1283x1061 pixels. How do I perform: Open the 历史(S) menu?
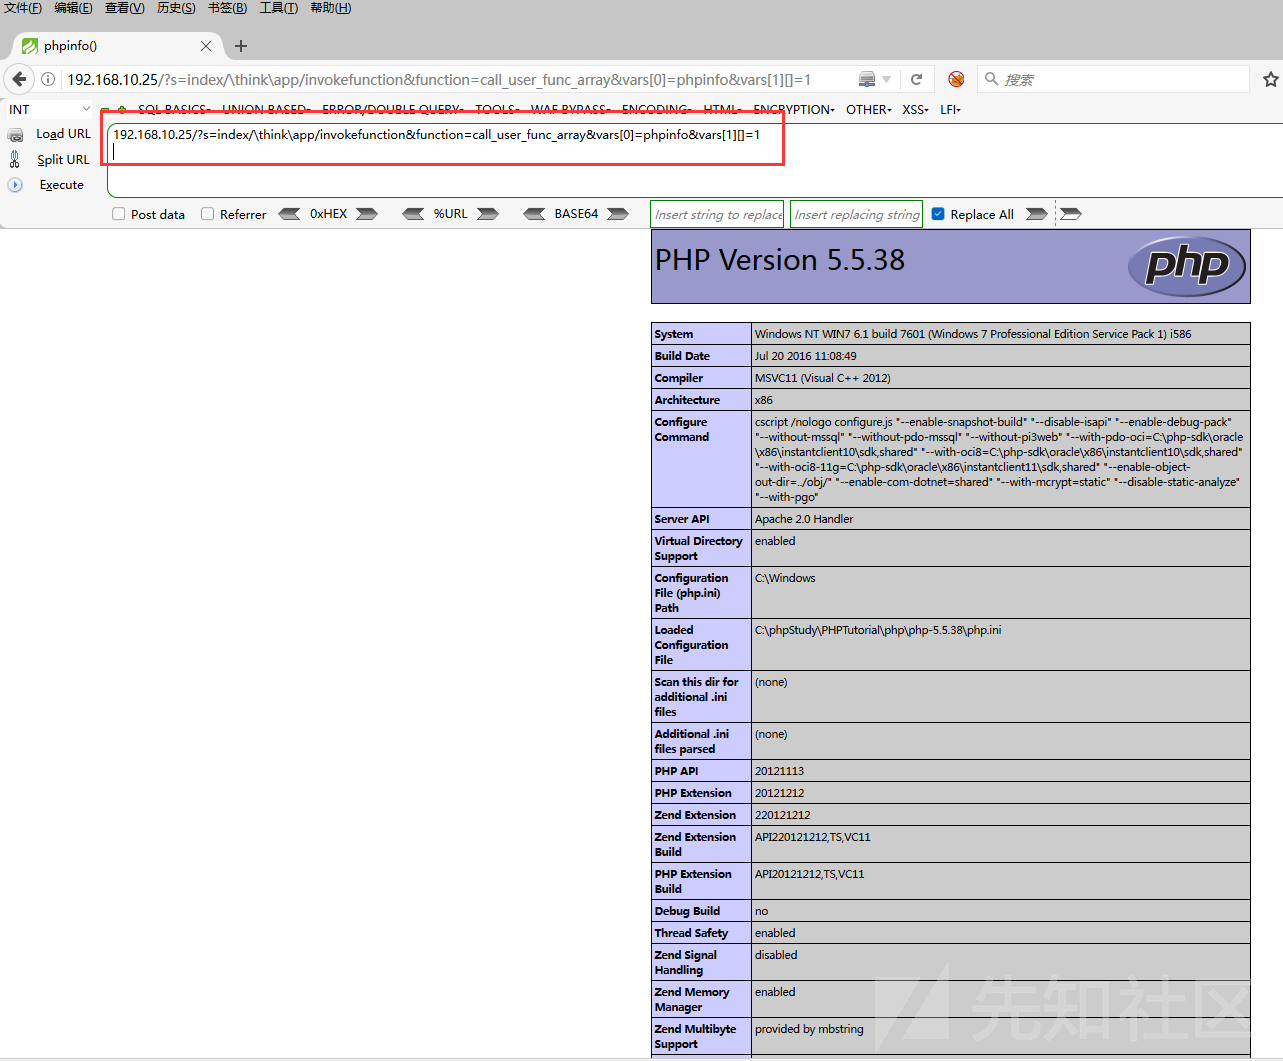click(x=176, y=8)
